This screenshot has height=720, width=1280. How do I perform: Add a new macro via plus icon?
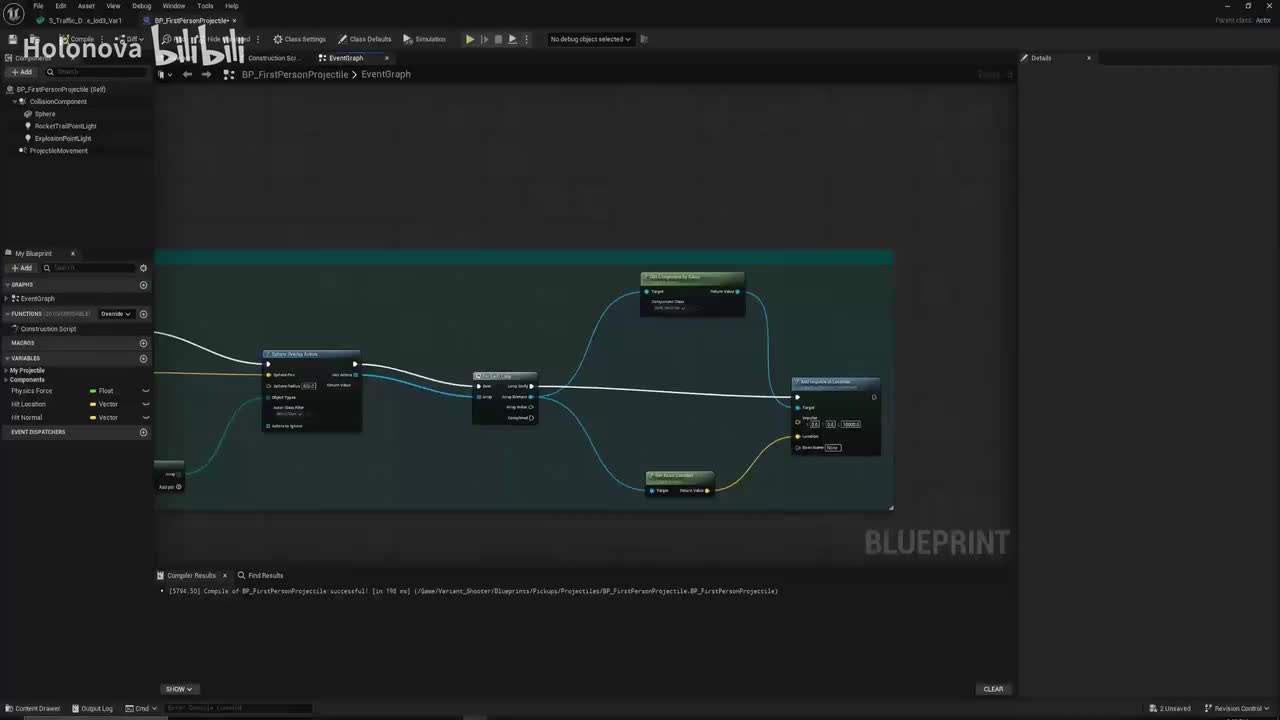pos(143,343)
